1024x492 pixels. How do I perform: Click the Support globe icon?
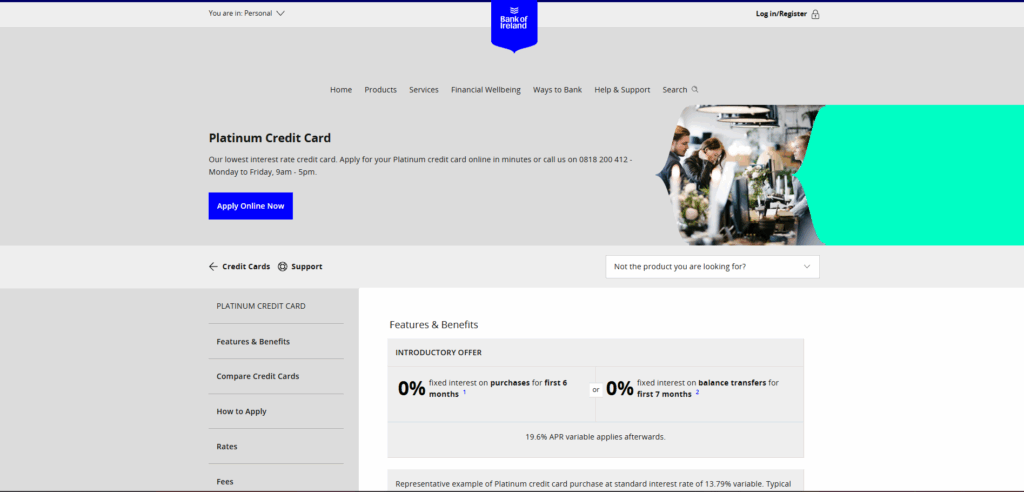[283, 267]
